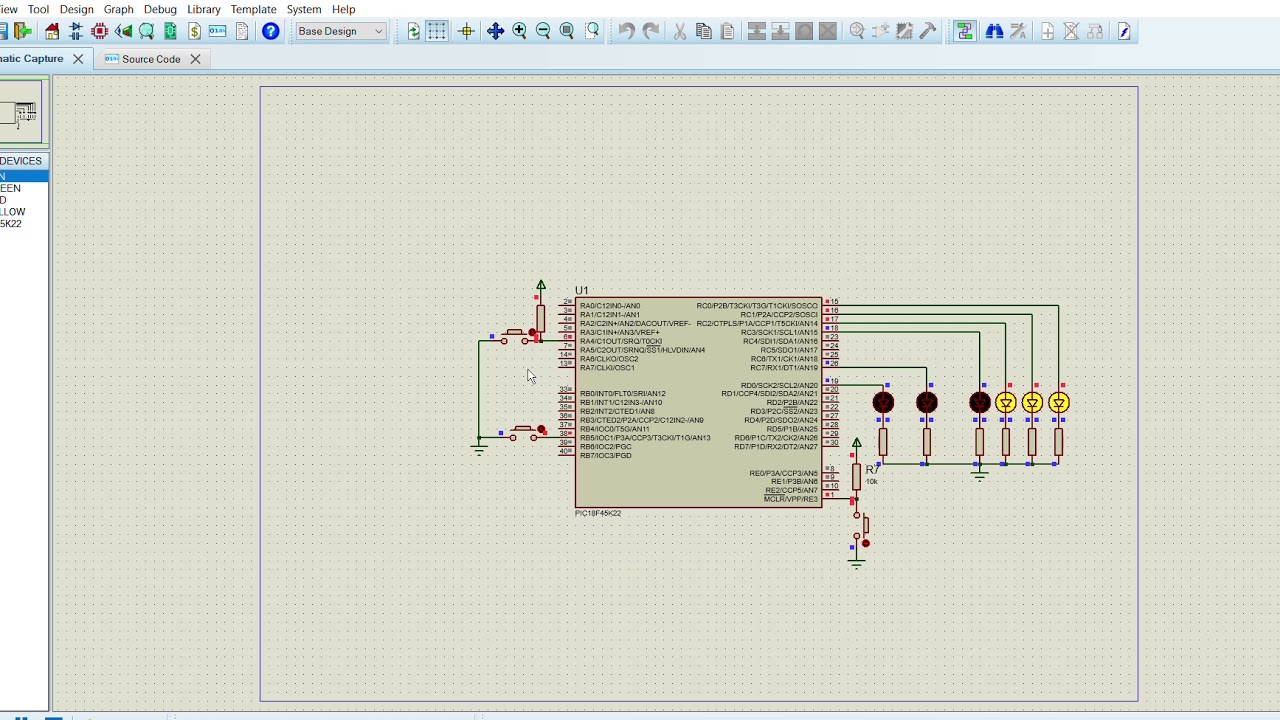Open the Base Design variant dropdown
This screenshot has width=1280, height=720.
(341, 31)
